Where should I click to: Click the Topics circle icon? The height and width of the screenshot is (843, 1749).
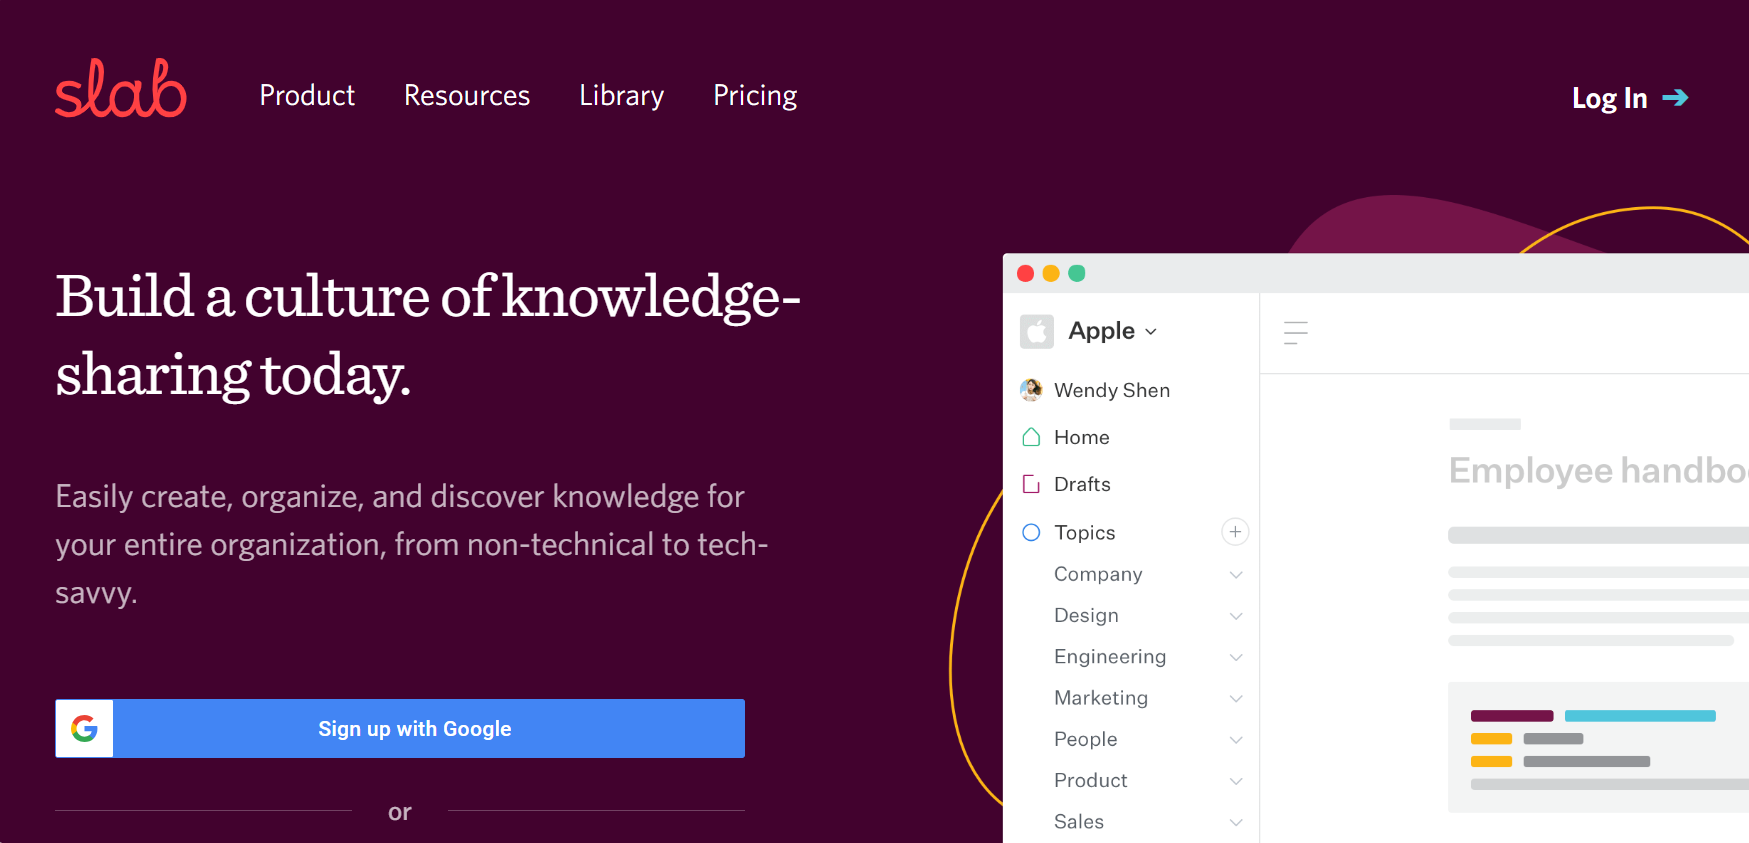tap(1031, 532)
